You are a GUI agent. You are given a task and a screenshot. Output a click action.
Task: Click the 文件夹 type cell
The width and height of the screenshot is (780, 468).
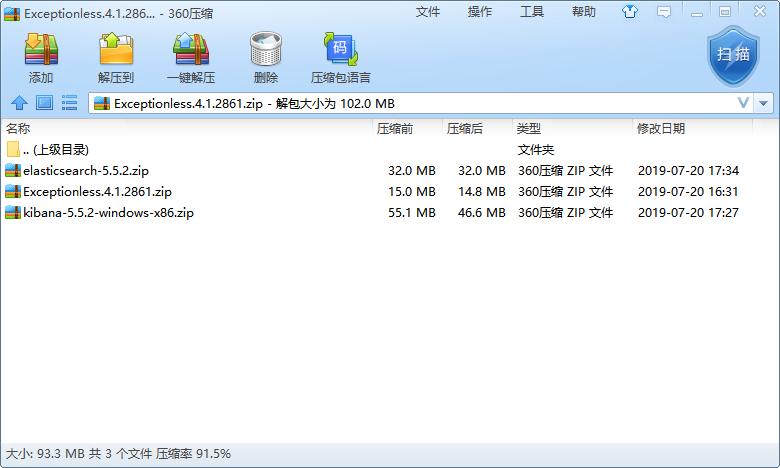[x=536, y=150]
